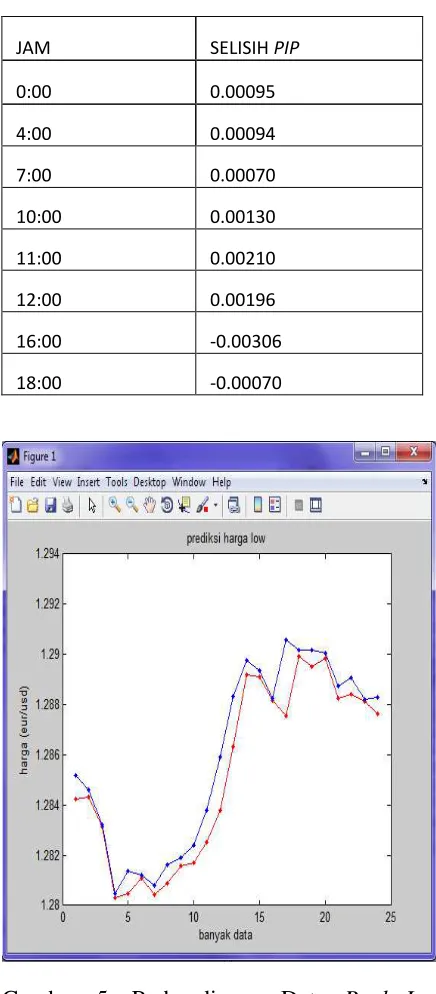Open the Tools menu
Screen dimensions: 436x994
(x=117, y=482)
